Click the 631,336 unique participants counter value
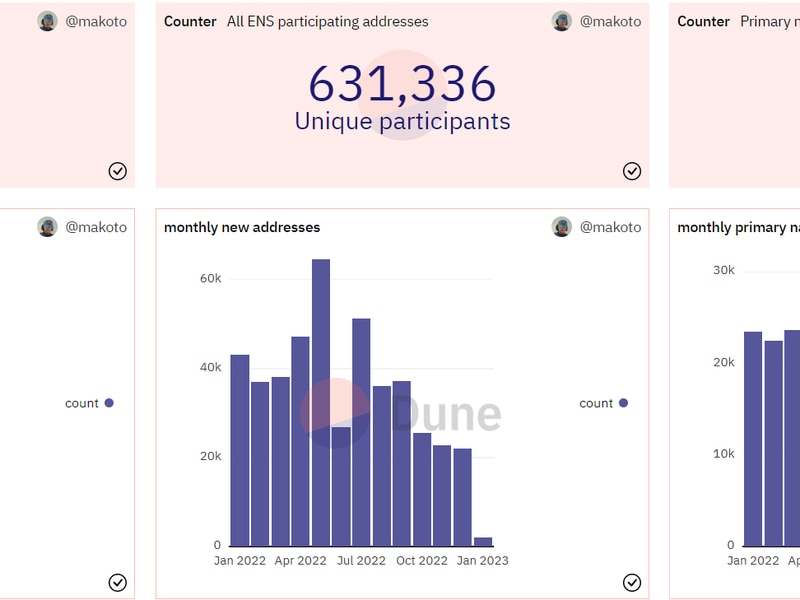 point(402,84)
